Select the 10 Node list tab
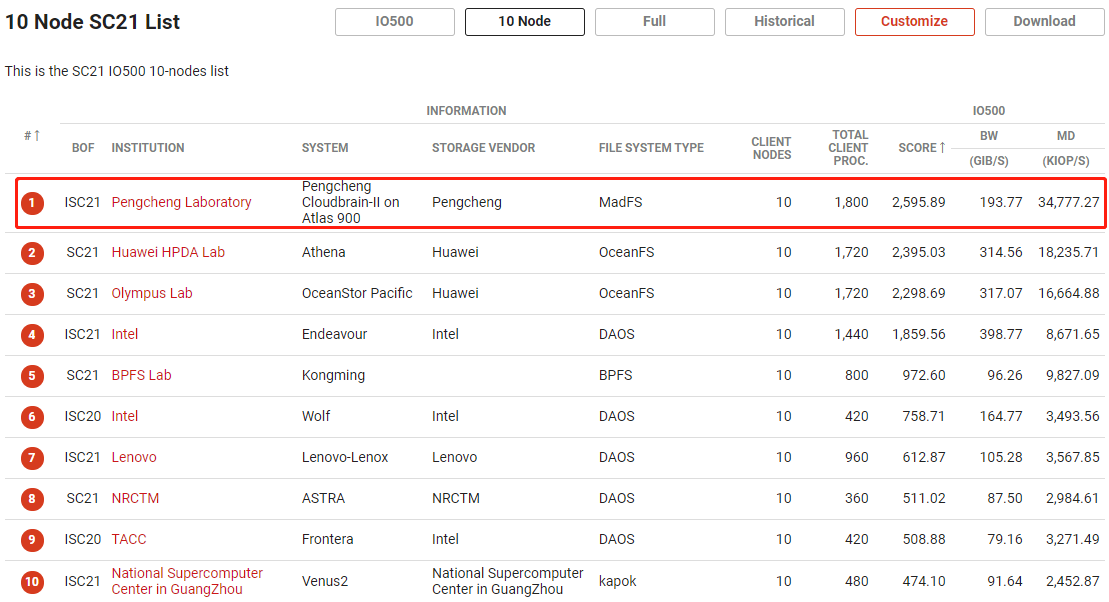 tap(524, 21)
